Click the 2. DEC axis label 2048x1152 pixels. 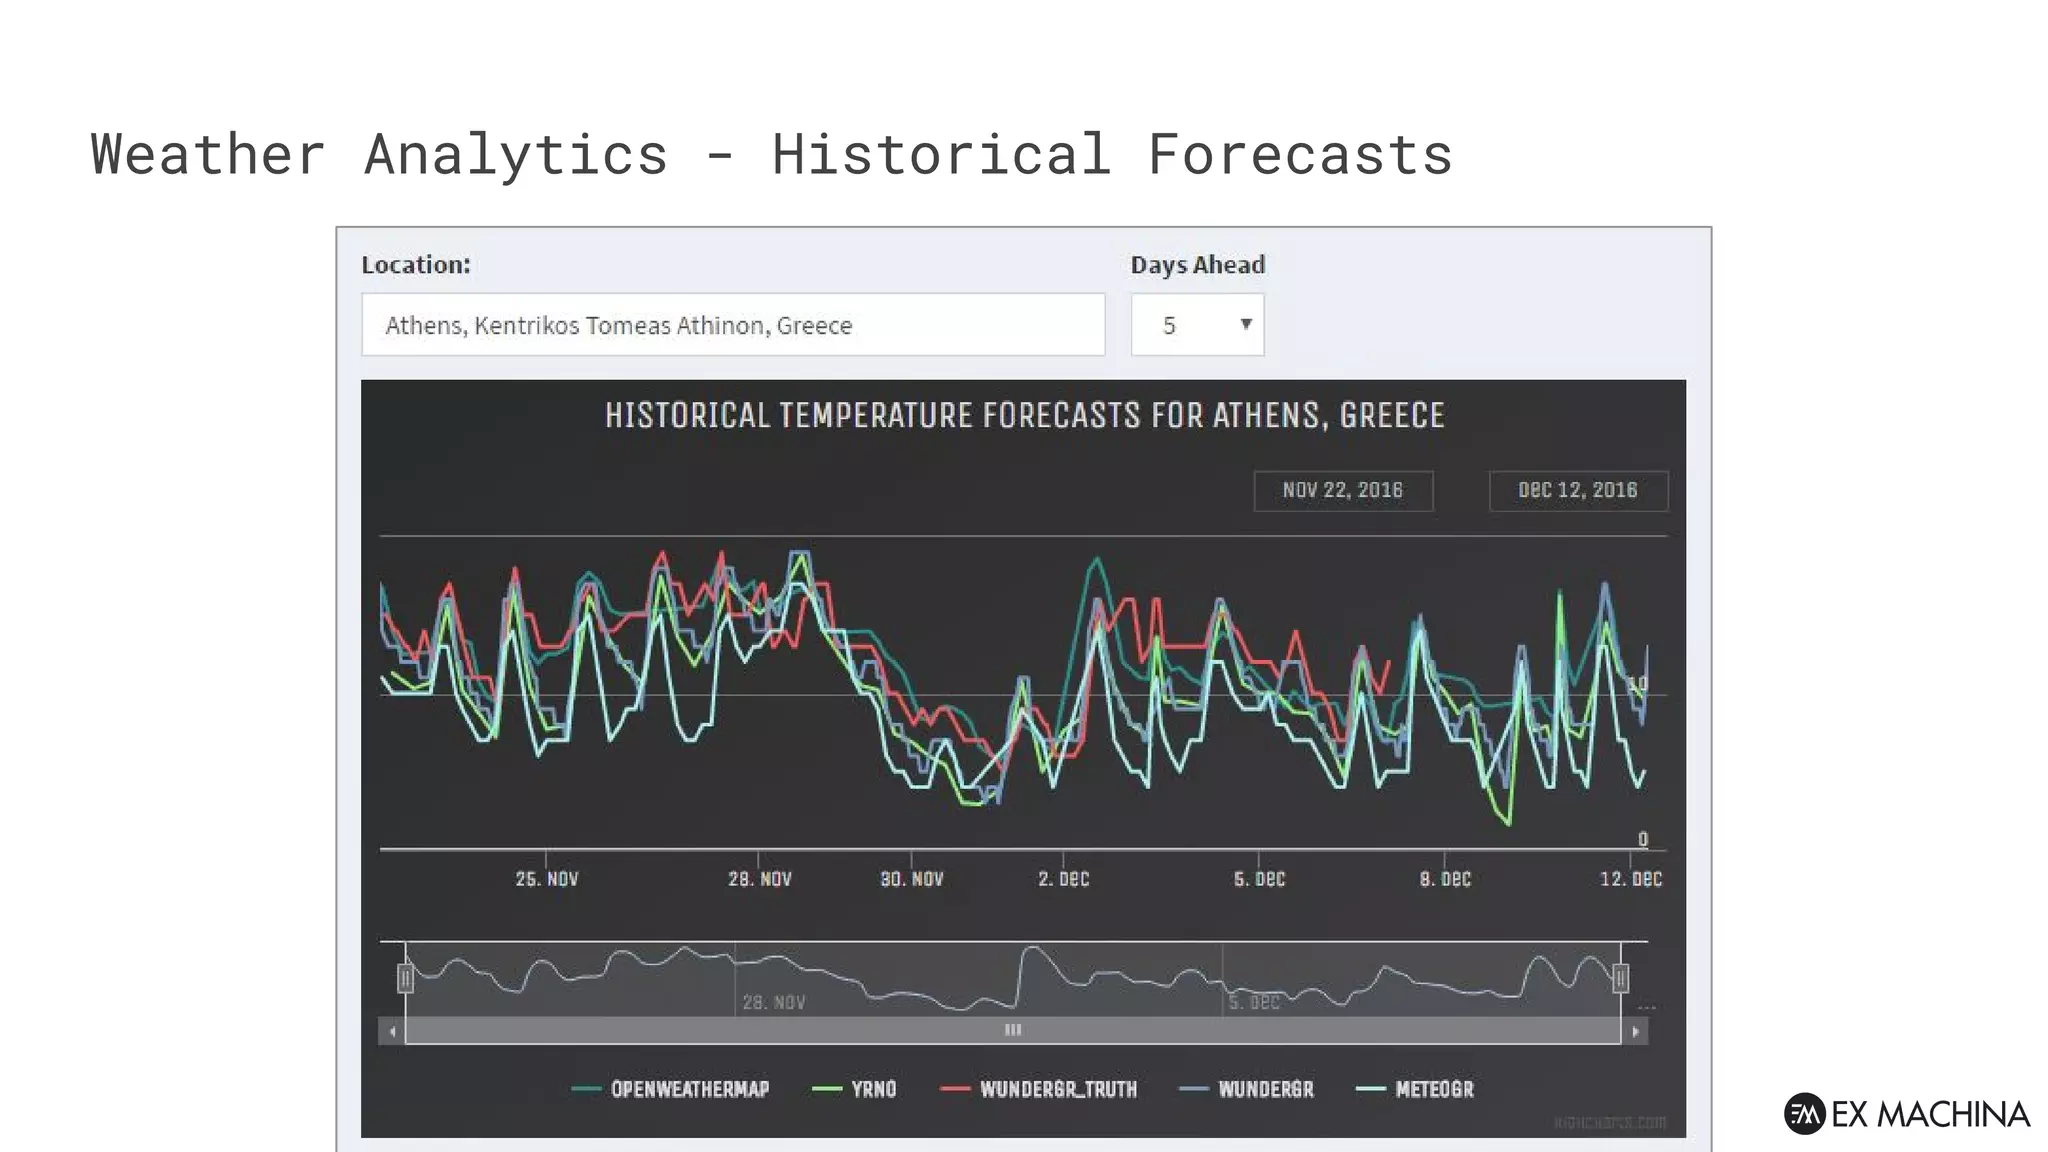click(1064, 879)
